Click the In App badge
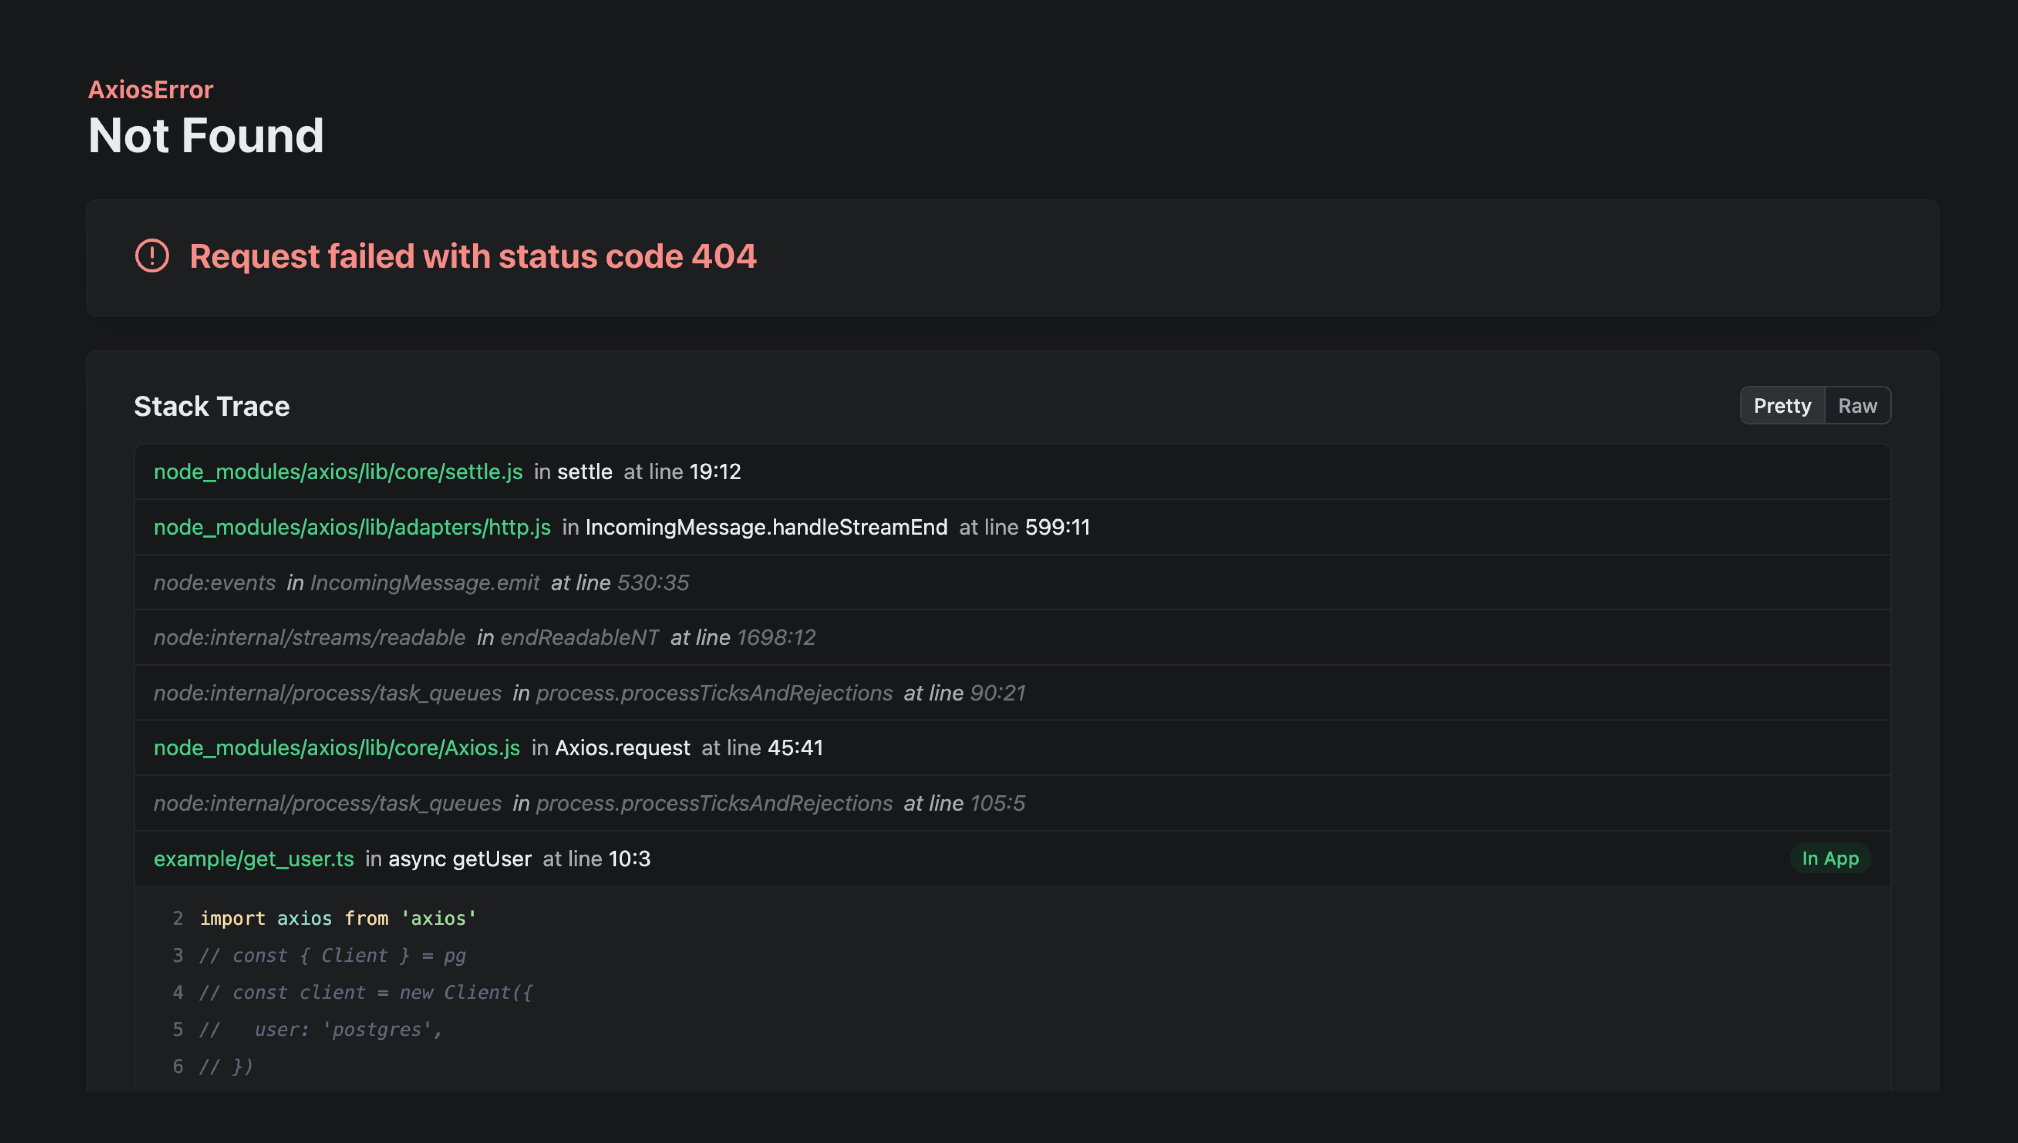The width and height of the screenshot is (2018, 1143). [1830, 859]
